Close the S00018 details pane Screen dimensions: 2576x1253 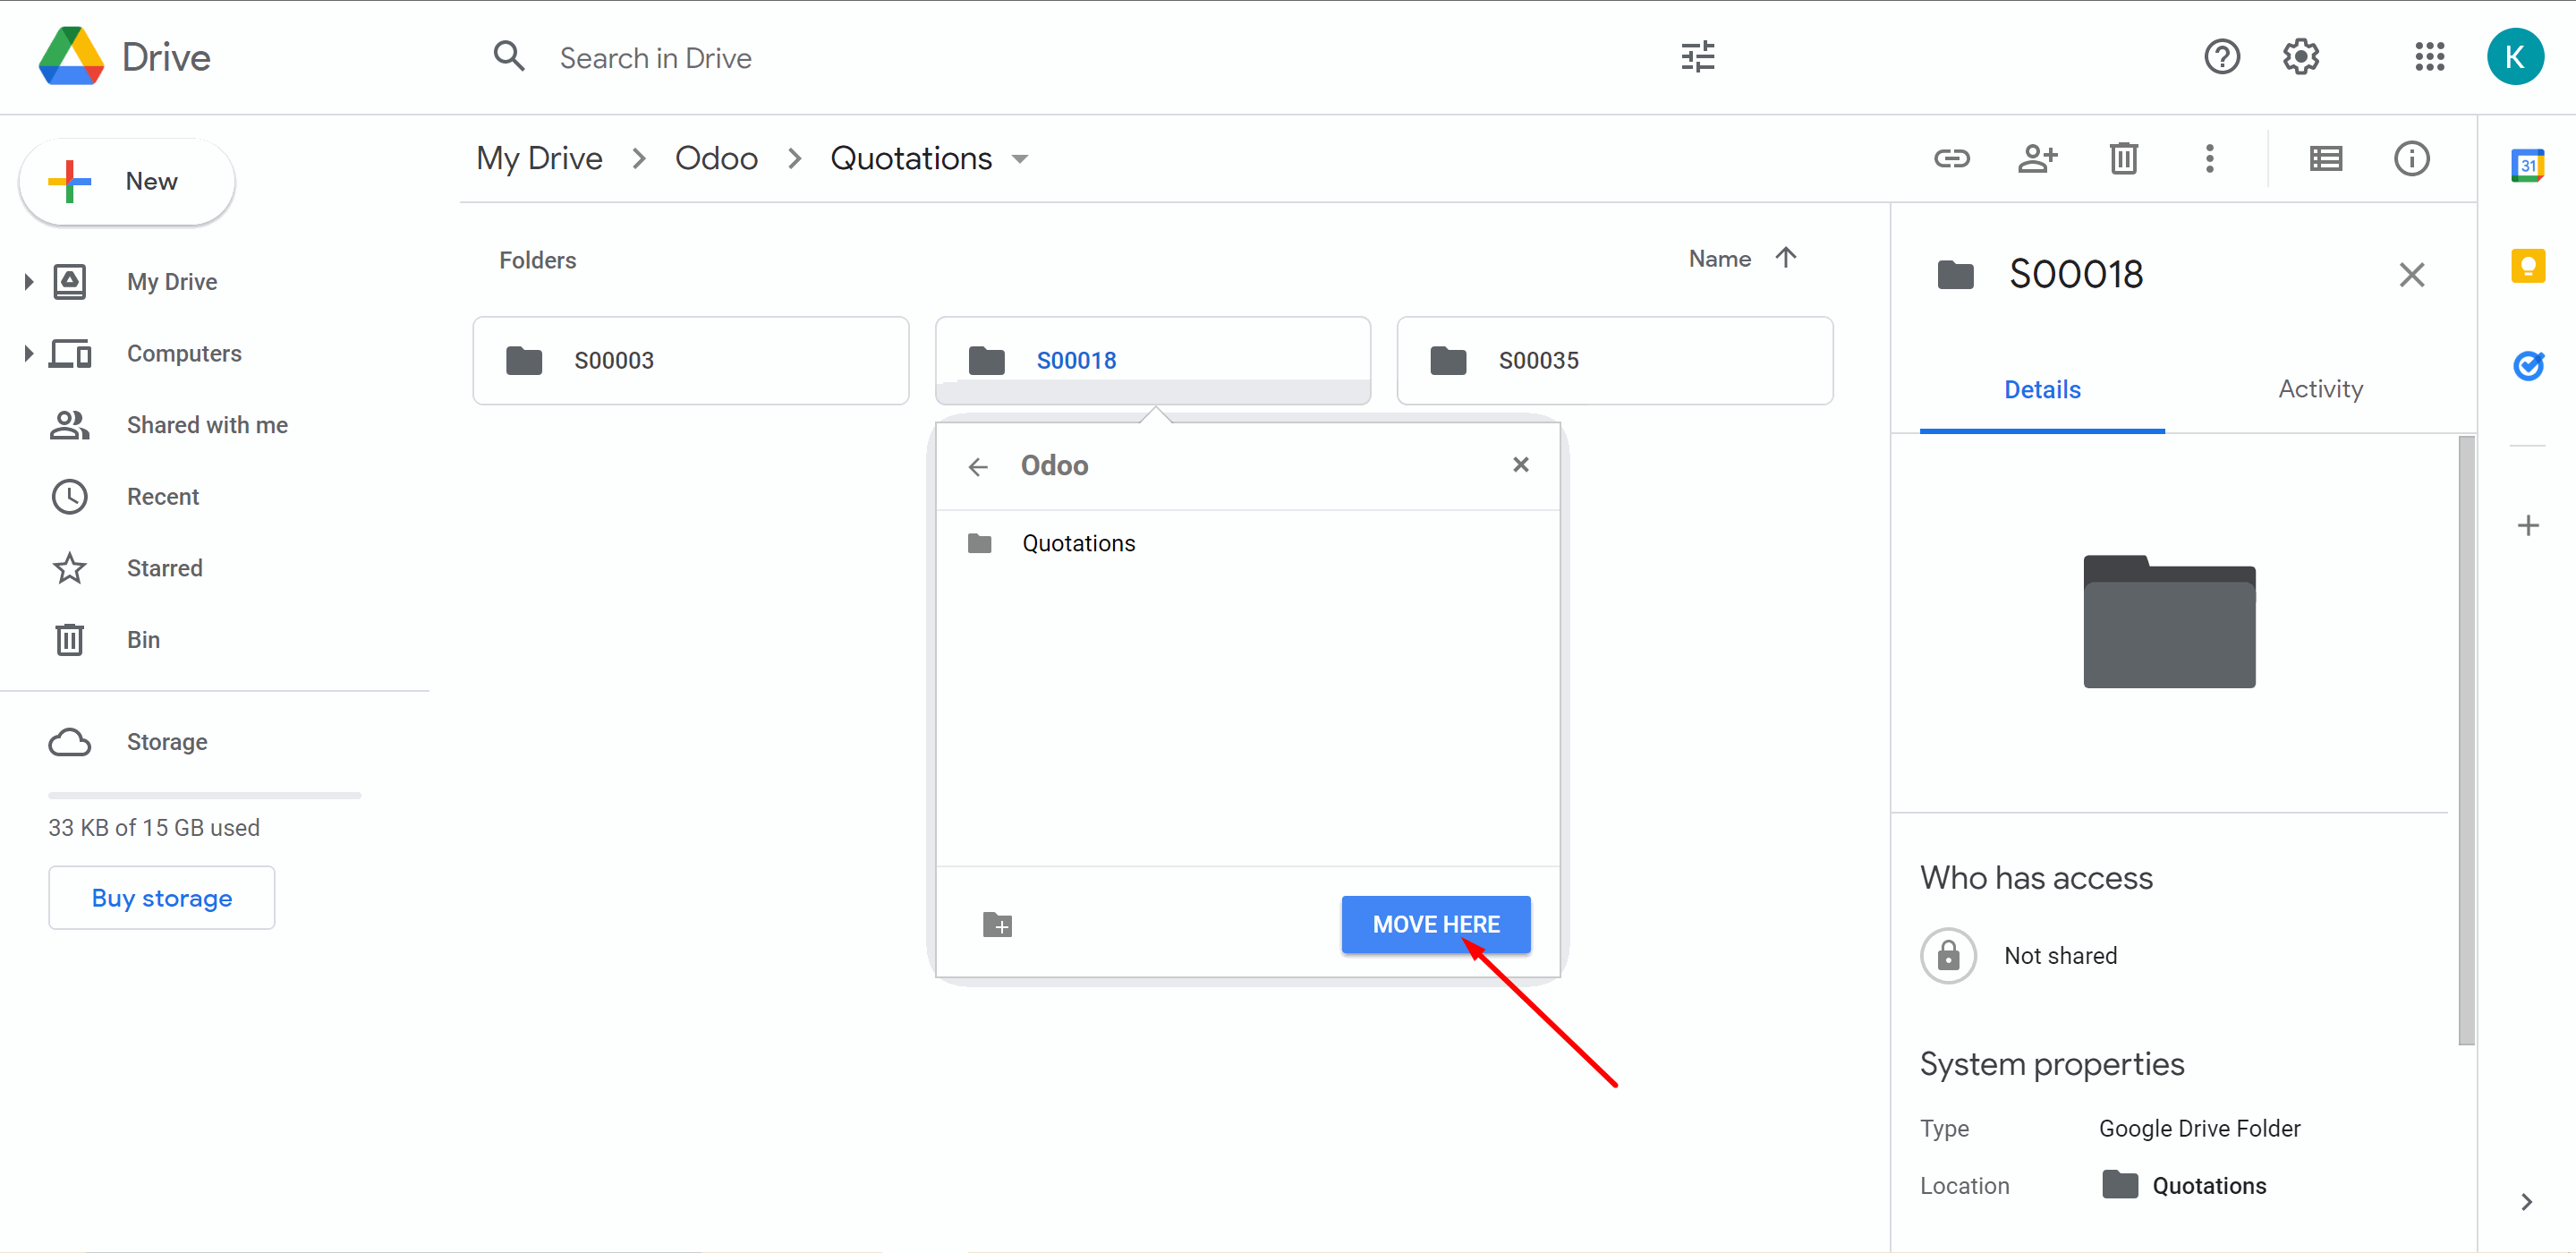2411,274
